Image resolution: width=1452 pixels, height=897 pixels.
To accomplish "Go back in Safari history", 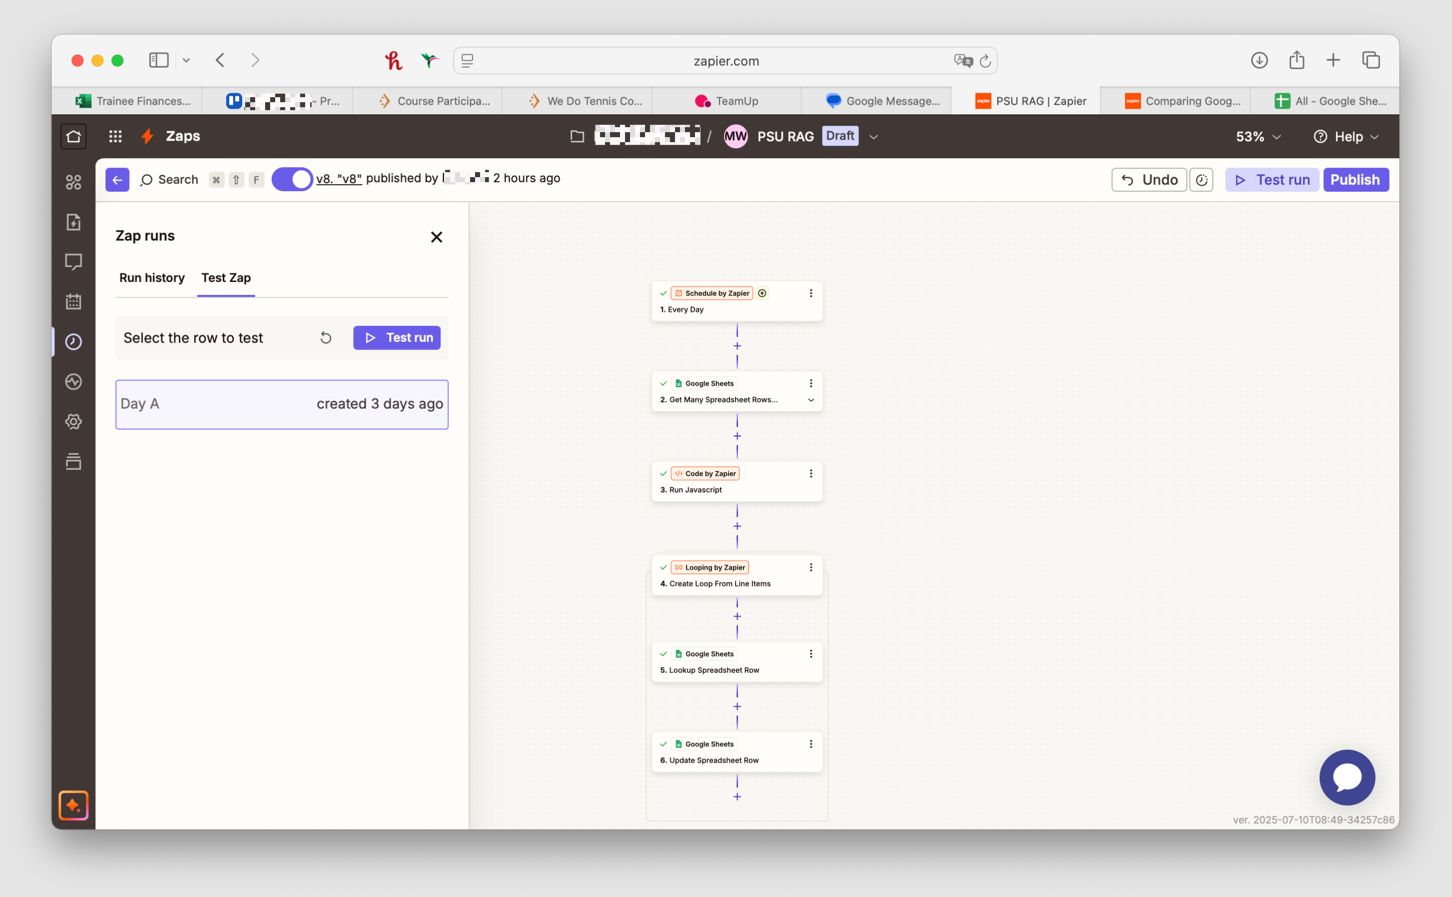I will [220, 60].
